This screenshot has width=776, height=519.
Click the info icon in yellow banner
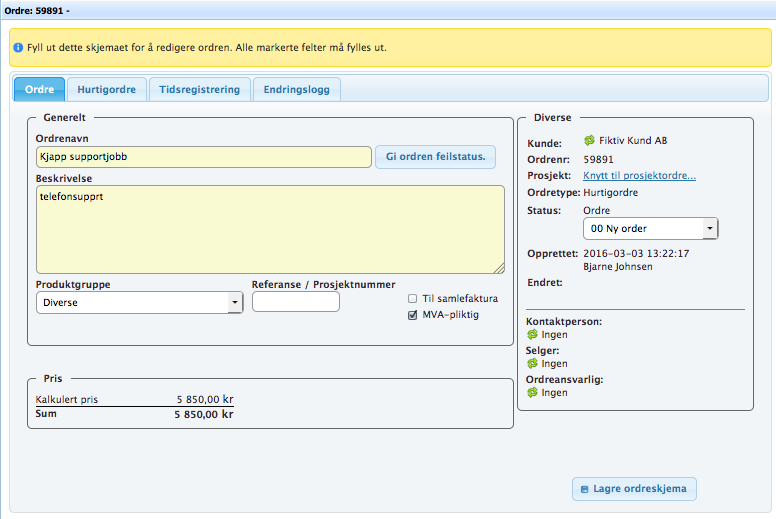coord(18,47)
